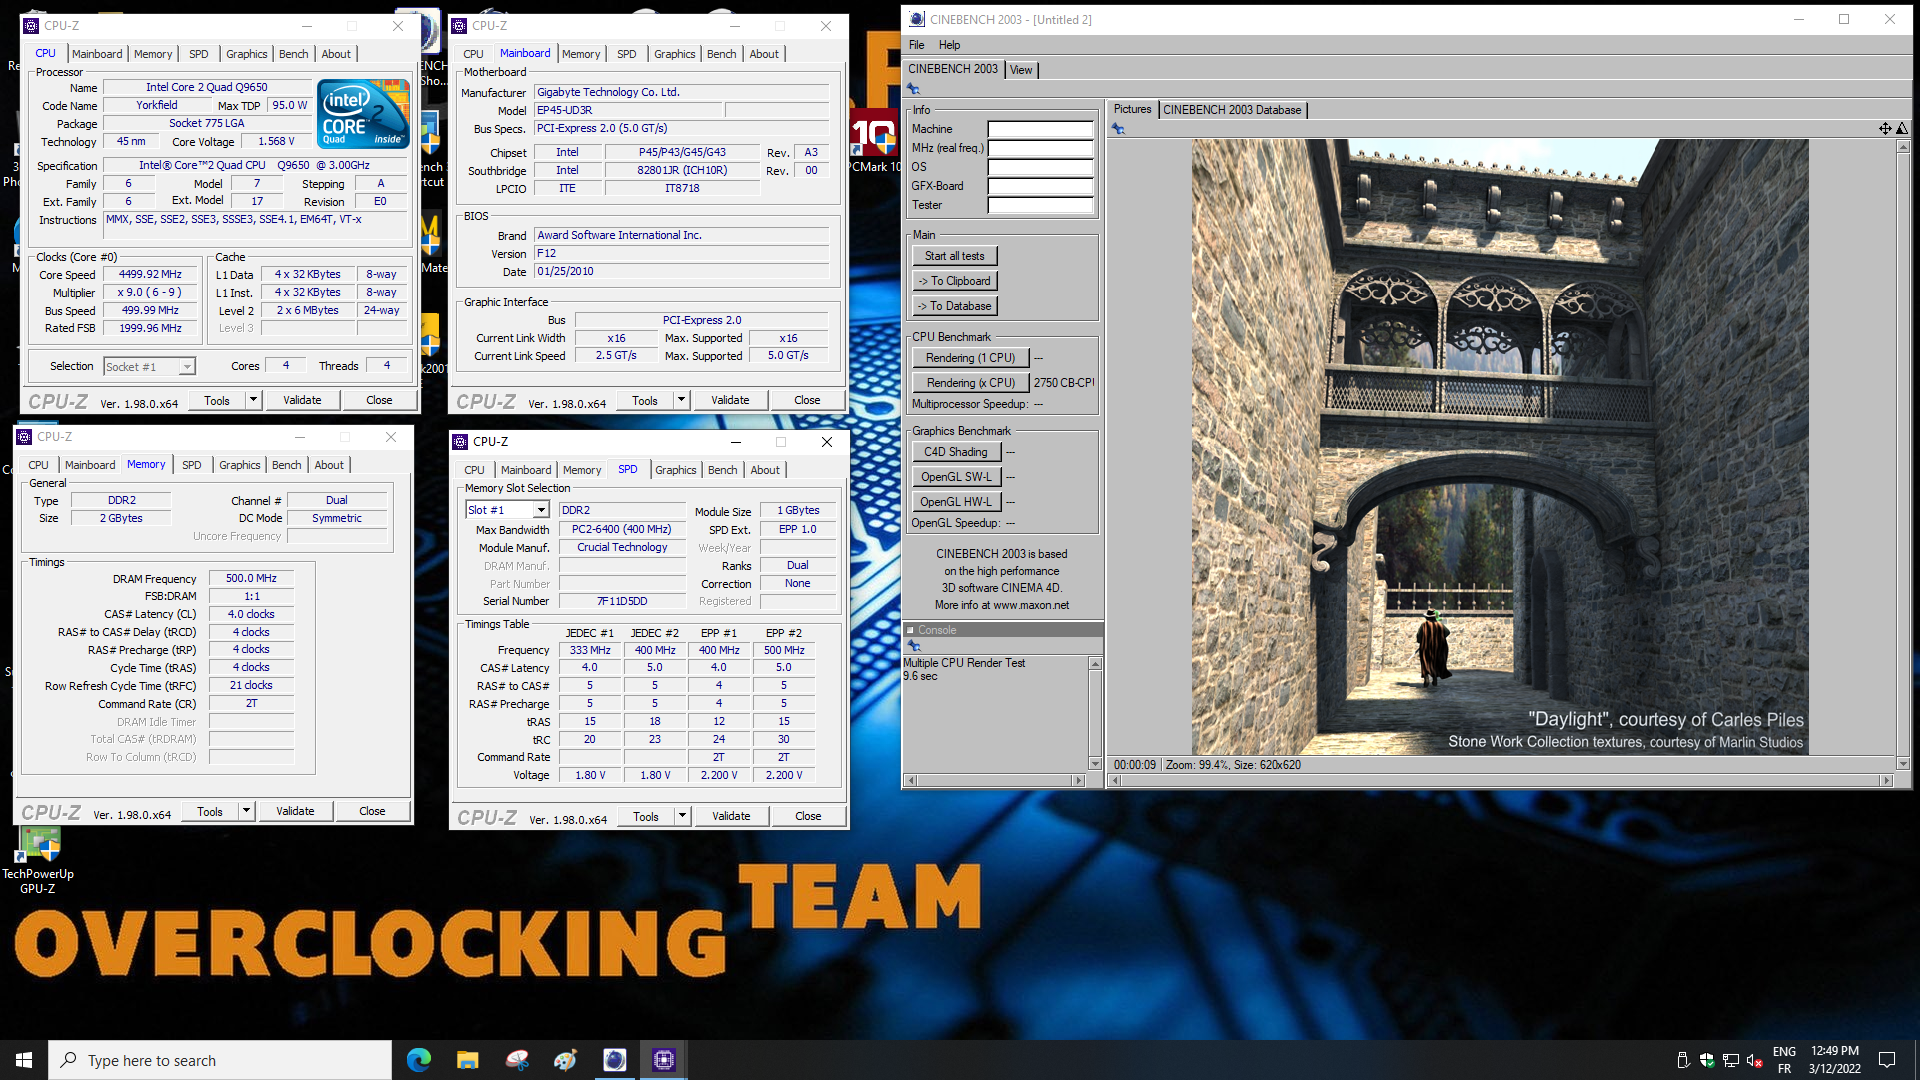1920x1080 pixels.
Task: Open the Windows Start menu
Action: click(x=24, y=1060)
